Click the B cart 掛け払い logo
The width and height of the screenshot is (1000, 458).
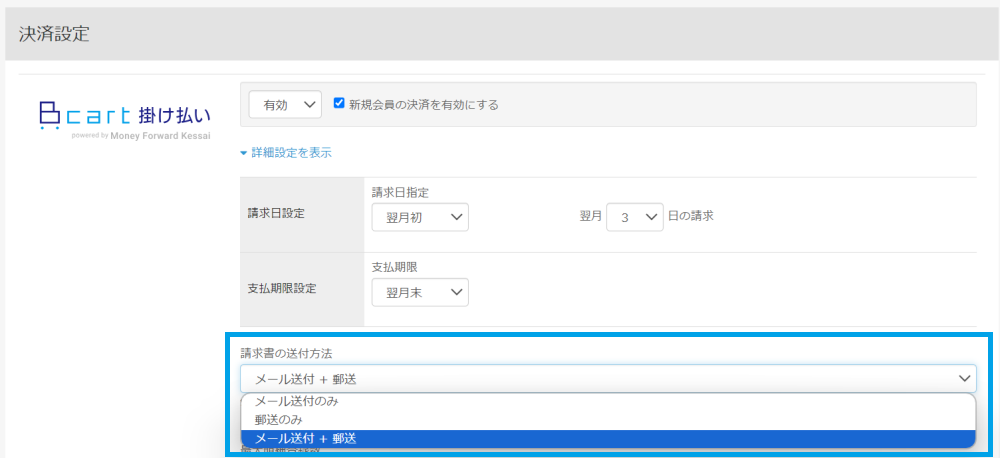pyautogui.click(x=124, y=119)
